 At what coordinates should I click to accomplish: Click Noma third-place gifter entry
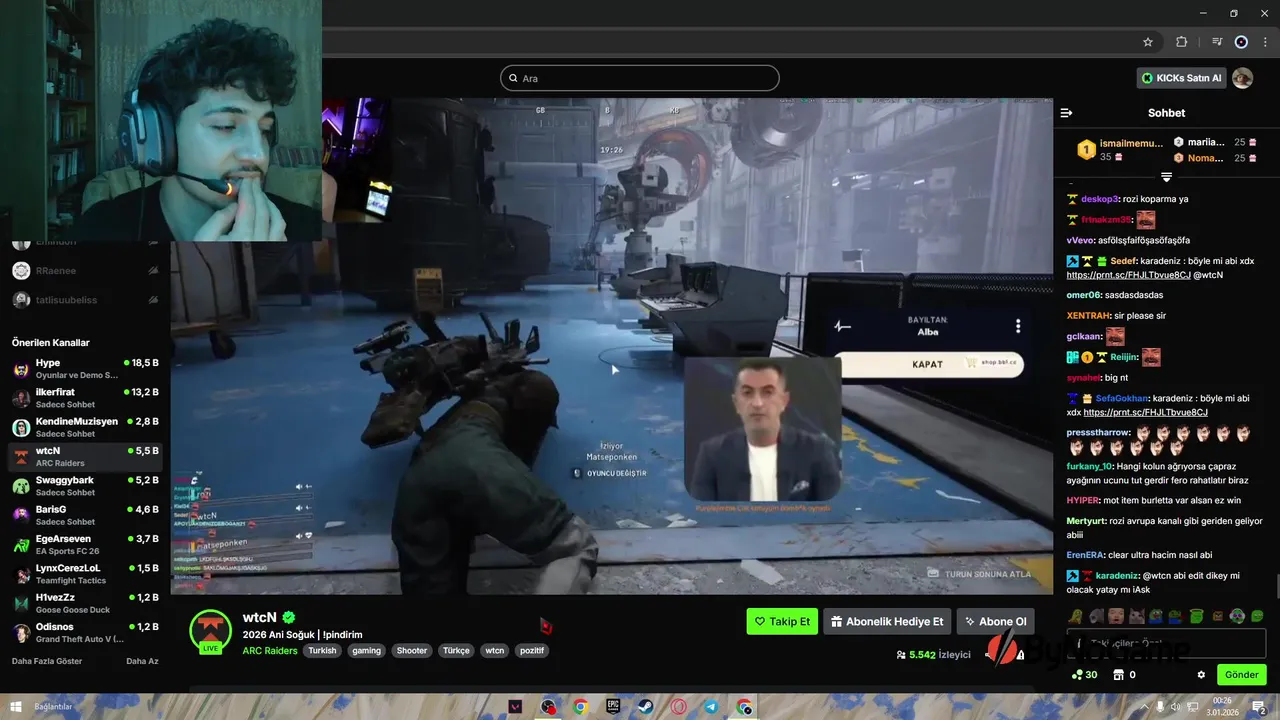coord(1214,158)
